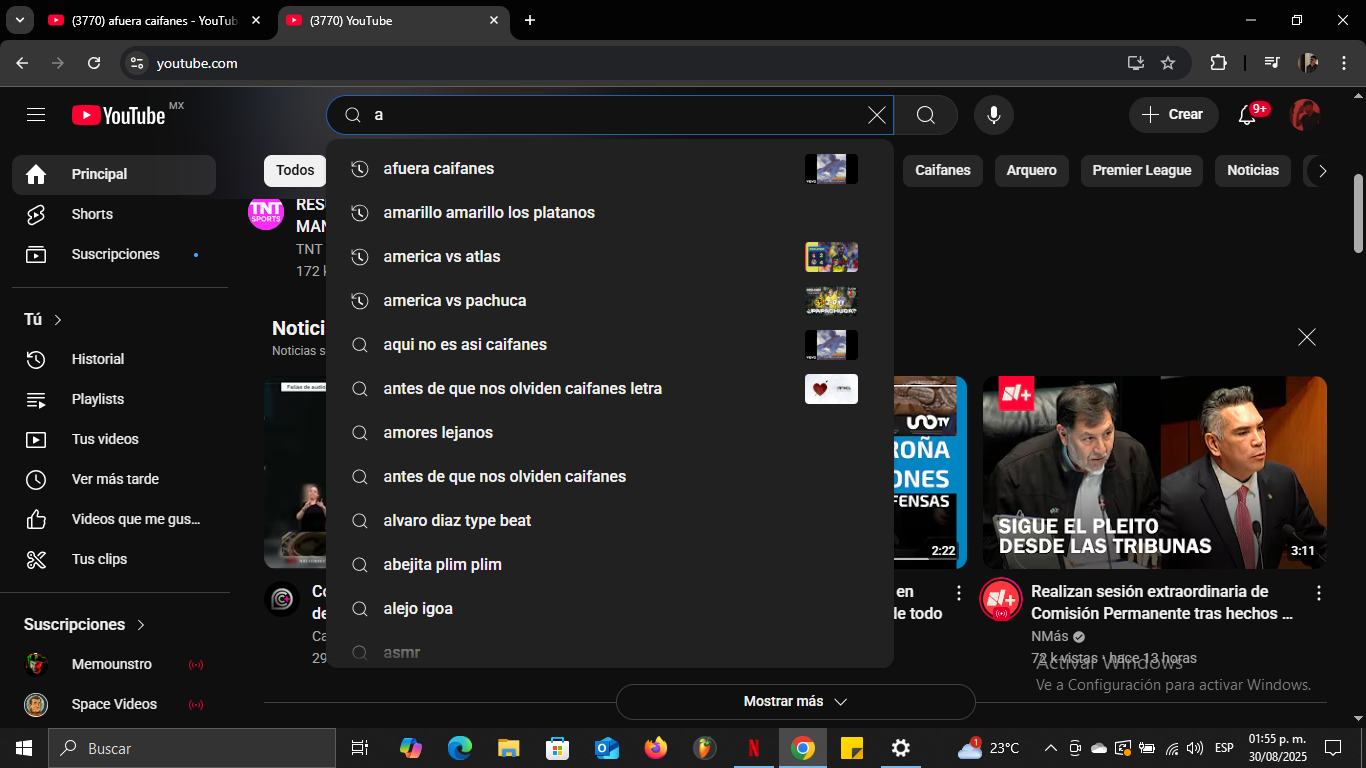Choose 'america vs pachuca' suggestion
1366x768 pixels.
pyautogui.click(x=454, y=301)
